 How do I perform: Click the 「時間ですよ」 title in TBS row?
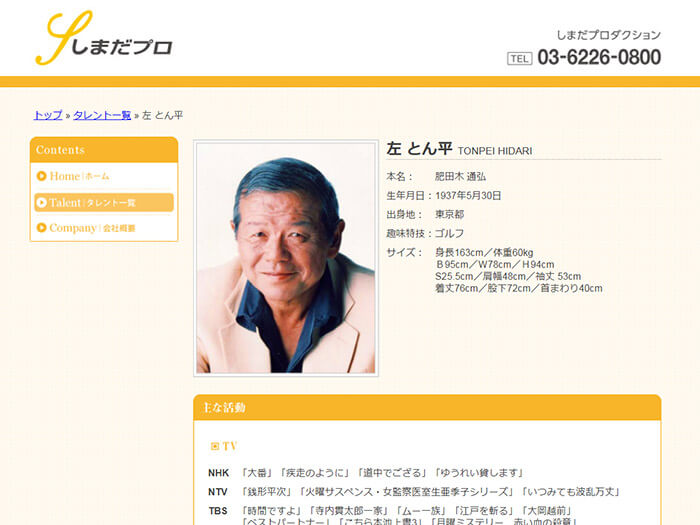[272, 511]
